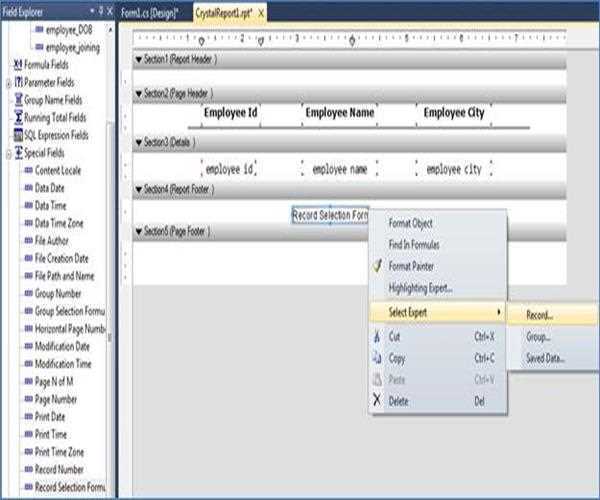The image size is (600, 500).
Task: Choose Record... from the Select Expert submenu
Action: [x=540, y=315]
